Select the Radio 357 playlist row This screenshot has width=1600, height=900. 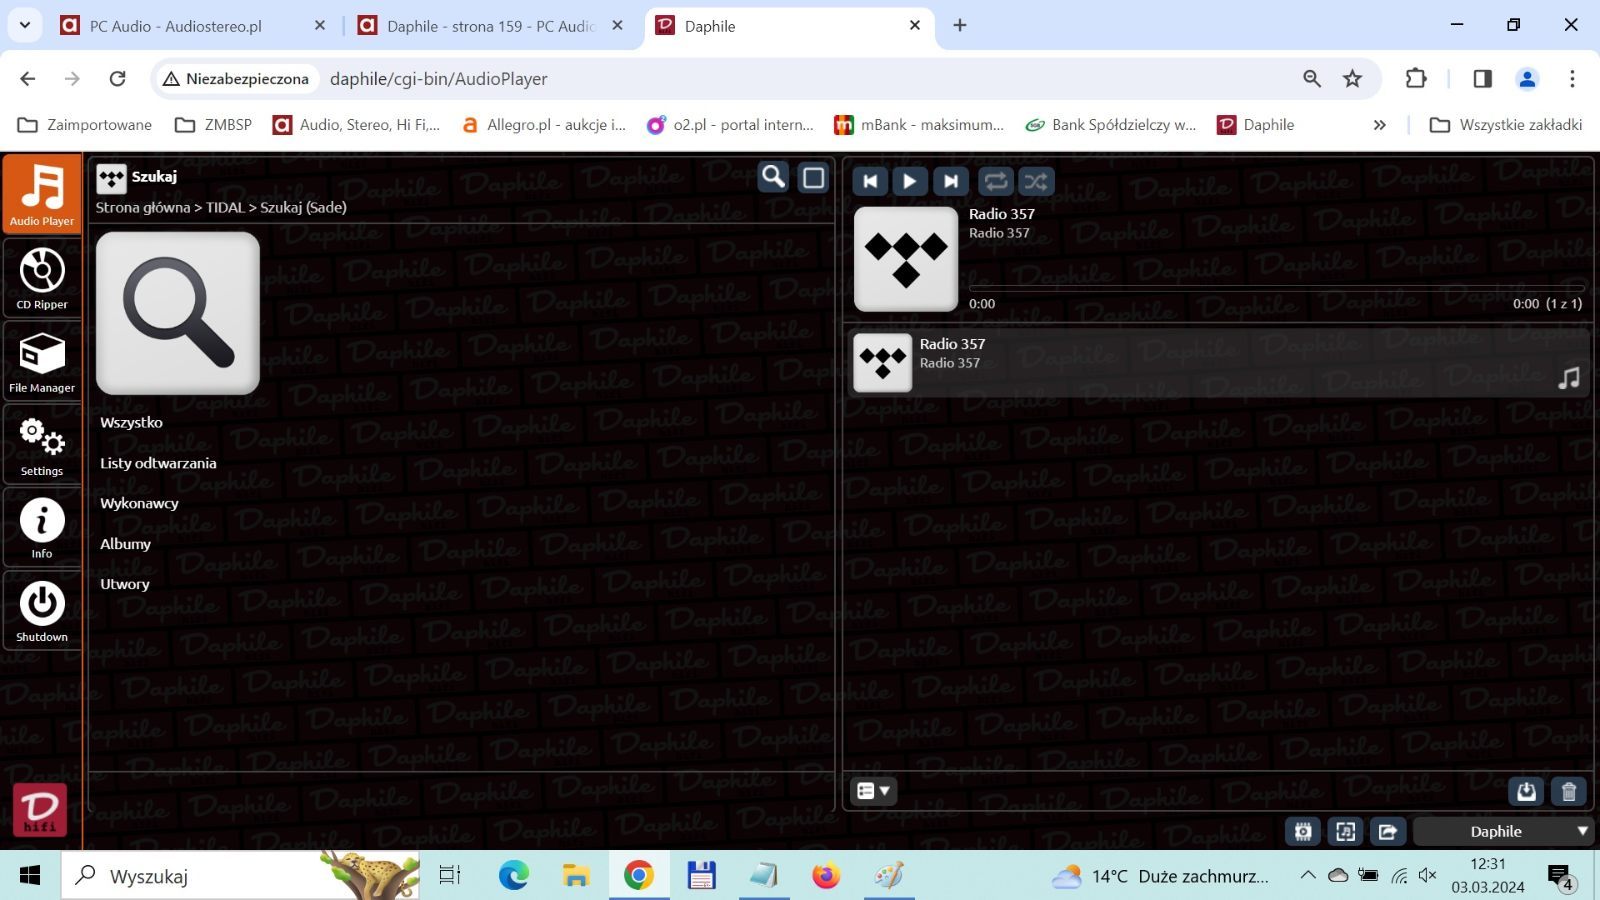(1218, 362)
